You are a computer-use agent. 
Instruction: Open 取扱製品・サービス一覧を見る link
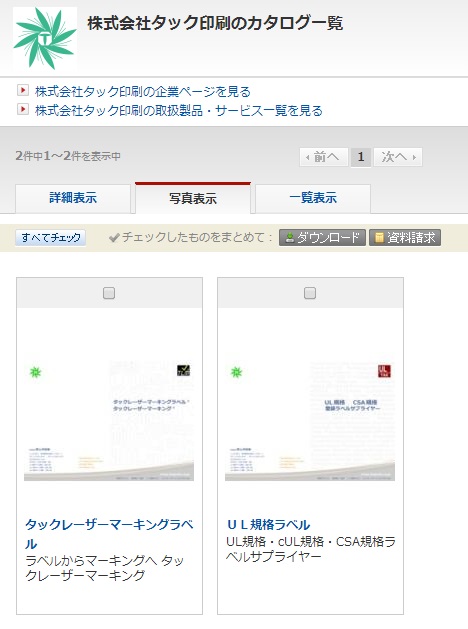pyautogui.click(x=179, y=110)
